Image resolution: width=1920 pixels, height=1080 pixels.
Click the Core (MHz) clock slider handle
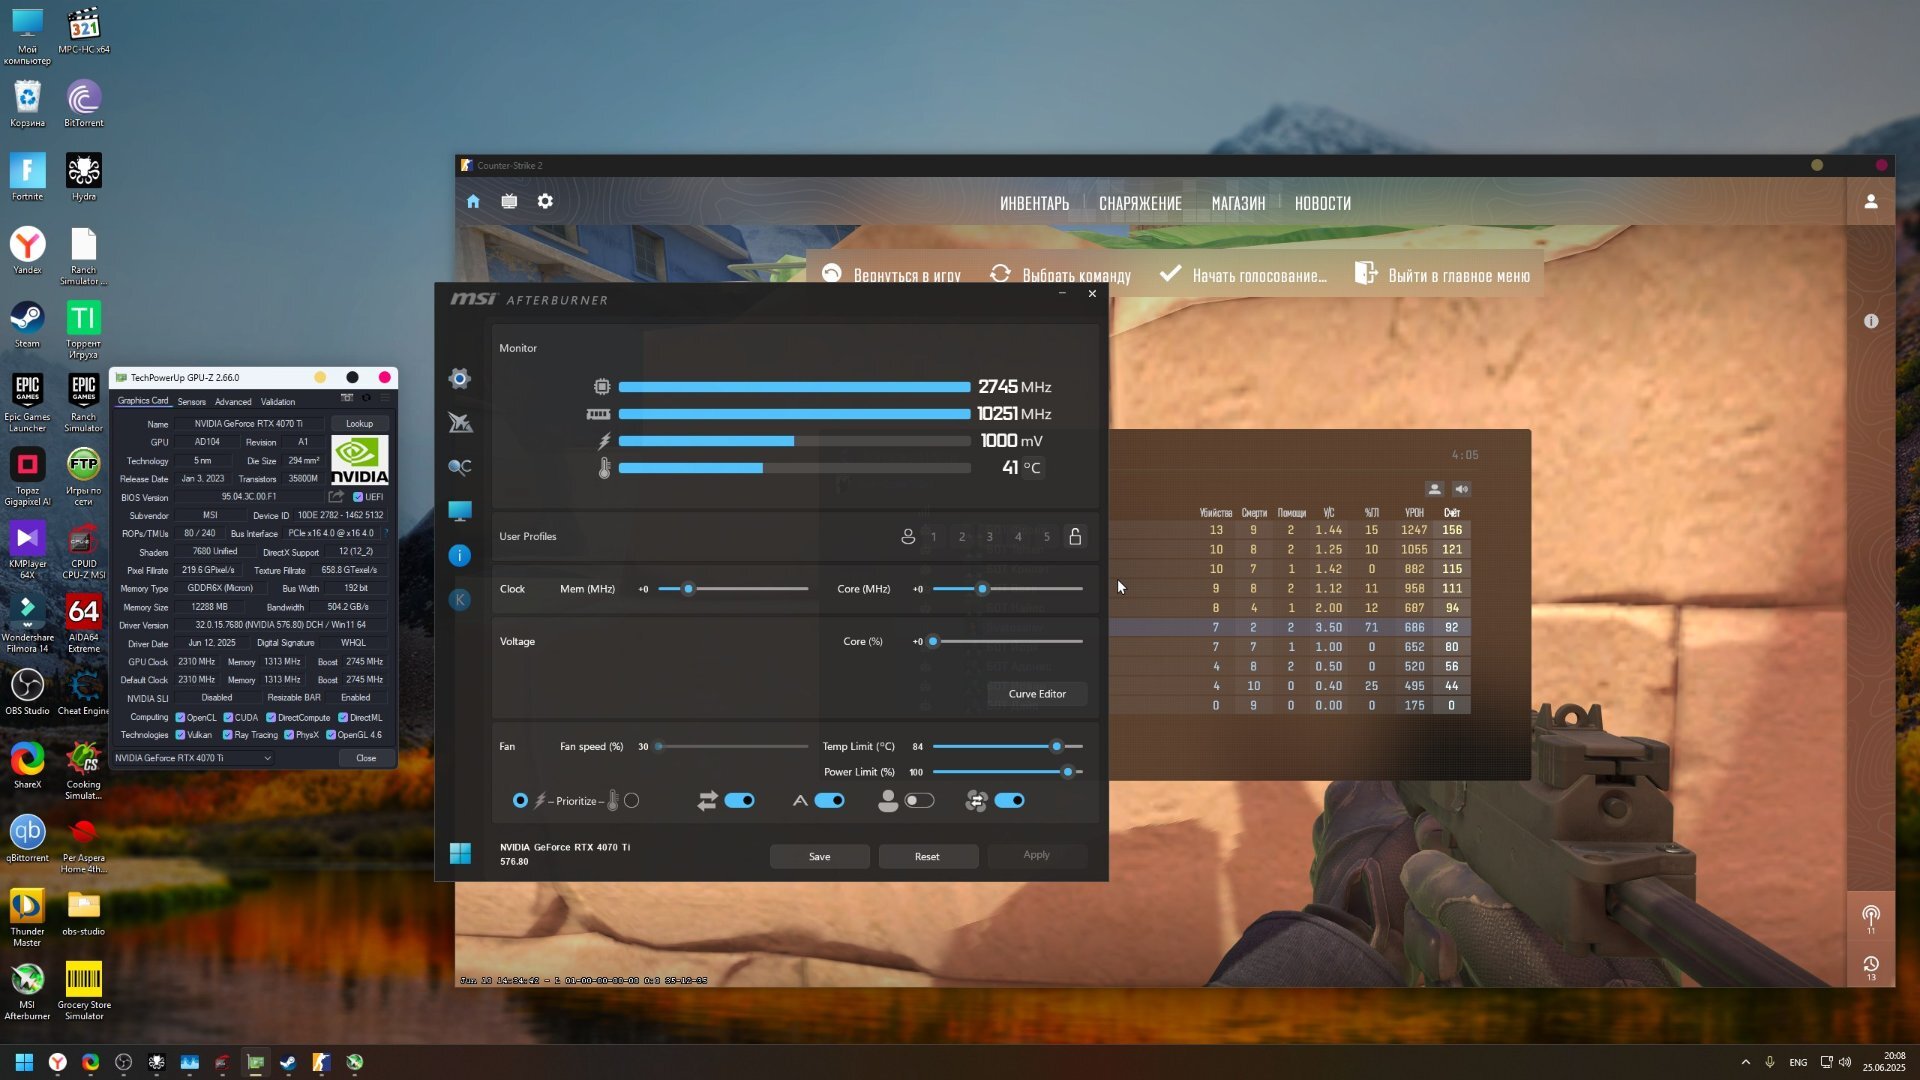[x=982, y=589]
